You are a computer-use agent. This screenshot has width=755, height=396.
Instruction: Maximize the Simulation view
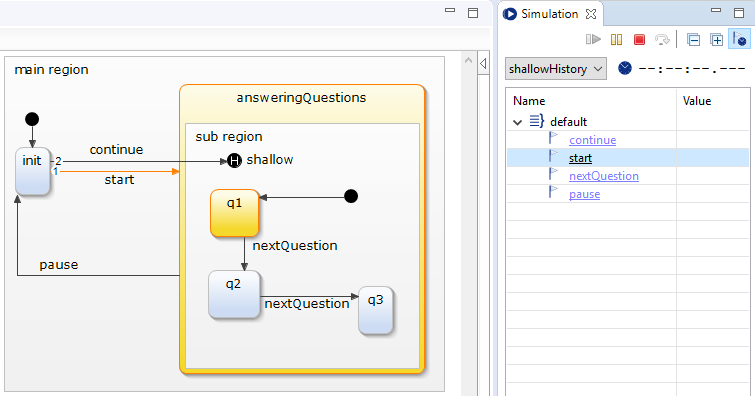click(x=739, y=13)
